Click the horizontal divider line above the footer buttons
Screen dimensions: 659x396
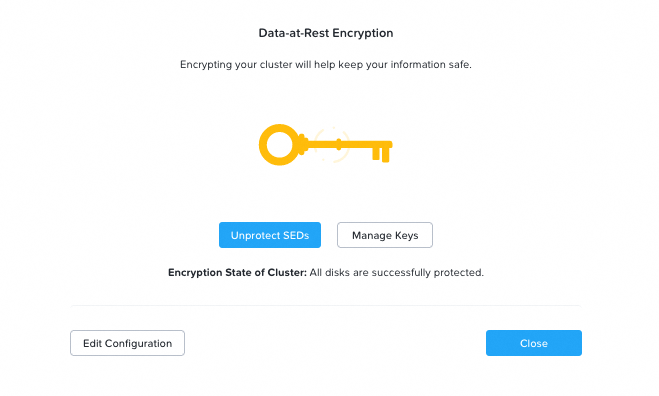tap(326, 306)
